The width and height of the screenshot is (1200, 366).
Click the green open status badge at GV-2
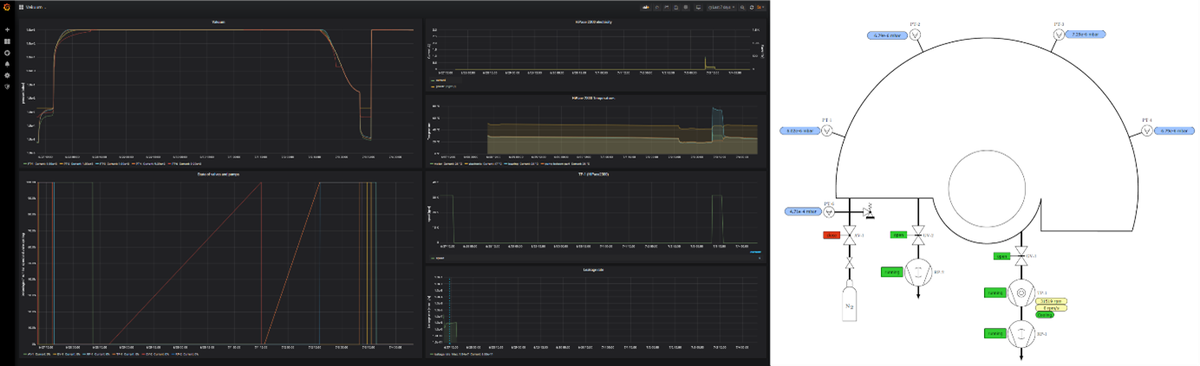pyautogui.click(x=898, y=234)
